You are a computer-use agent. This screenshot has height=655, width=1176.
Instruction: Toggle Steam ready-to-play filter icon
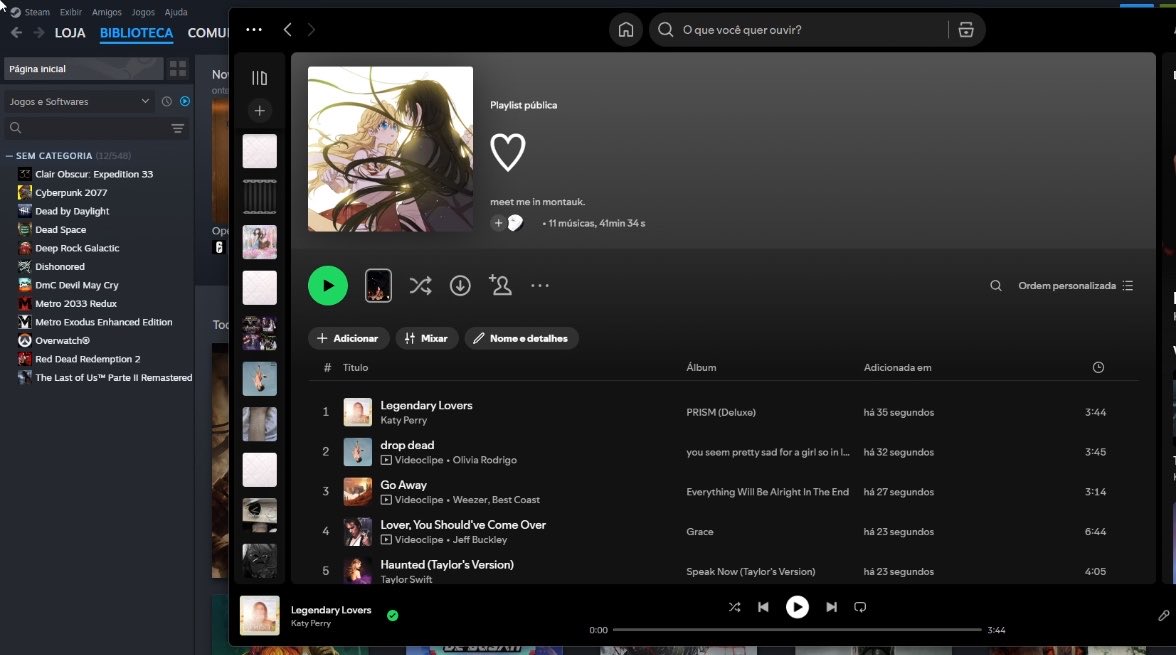[x=184, y=101]
